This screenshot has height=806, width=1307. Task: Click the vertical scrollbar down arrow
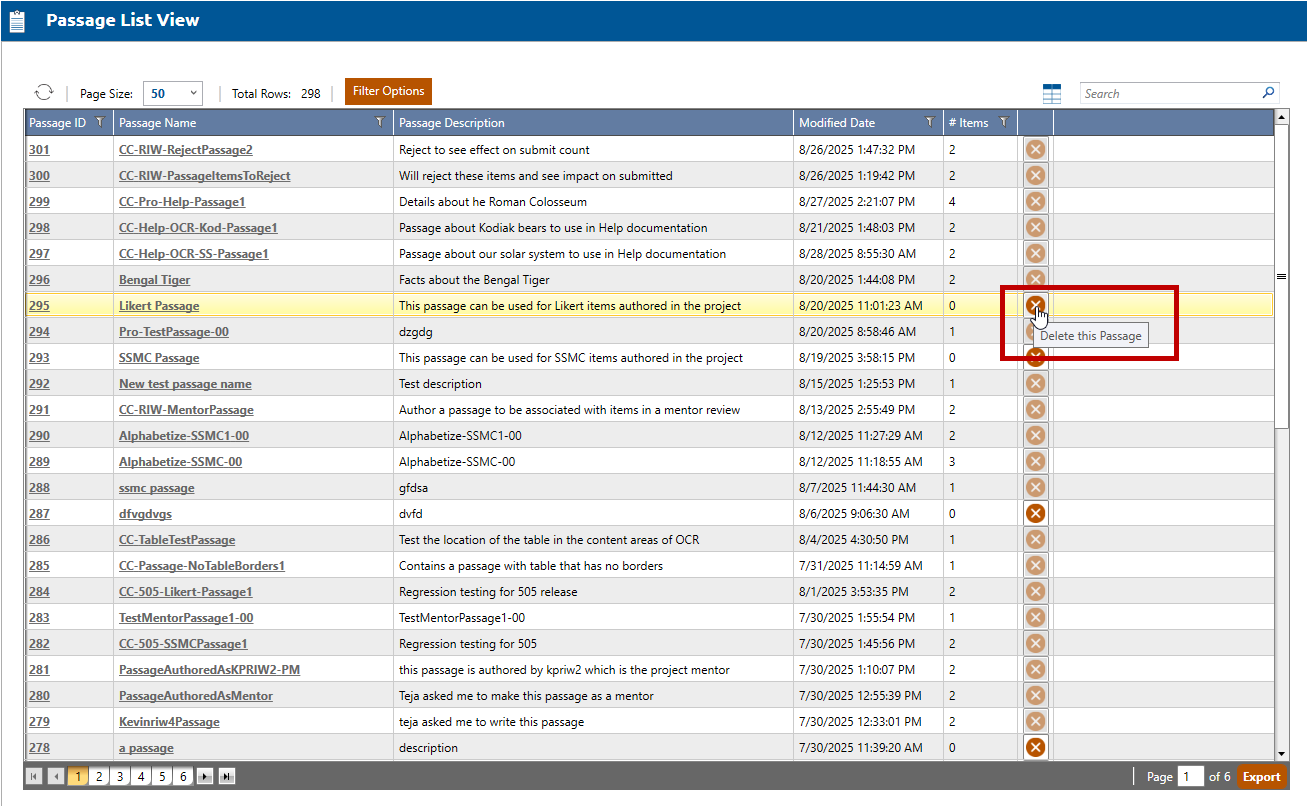click(1281, 753)
